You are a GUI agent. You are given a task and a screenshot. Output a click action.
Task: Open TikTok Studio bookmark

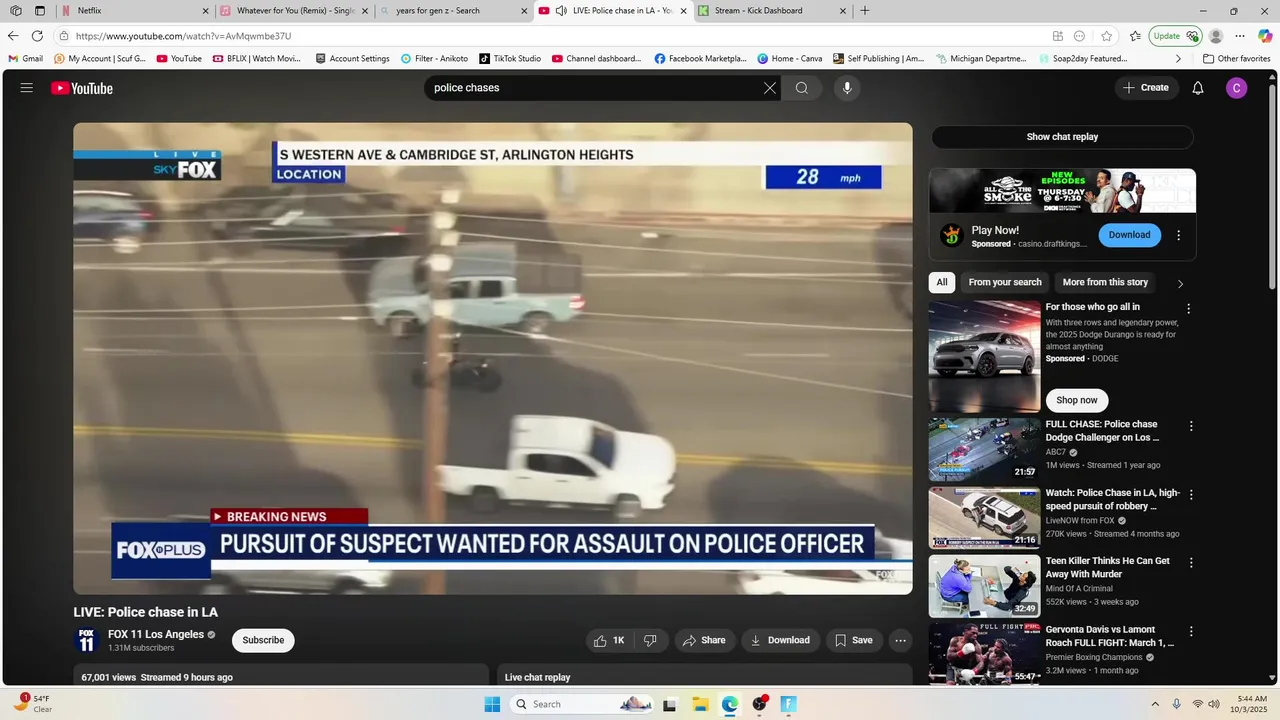(x=510, y=59)
